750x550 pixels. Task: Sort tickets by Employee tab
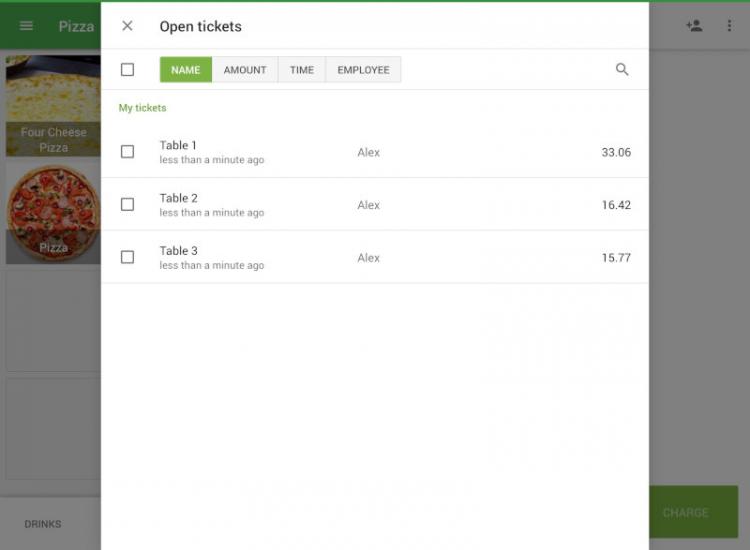363,70
